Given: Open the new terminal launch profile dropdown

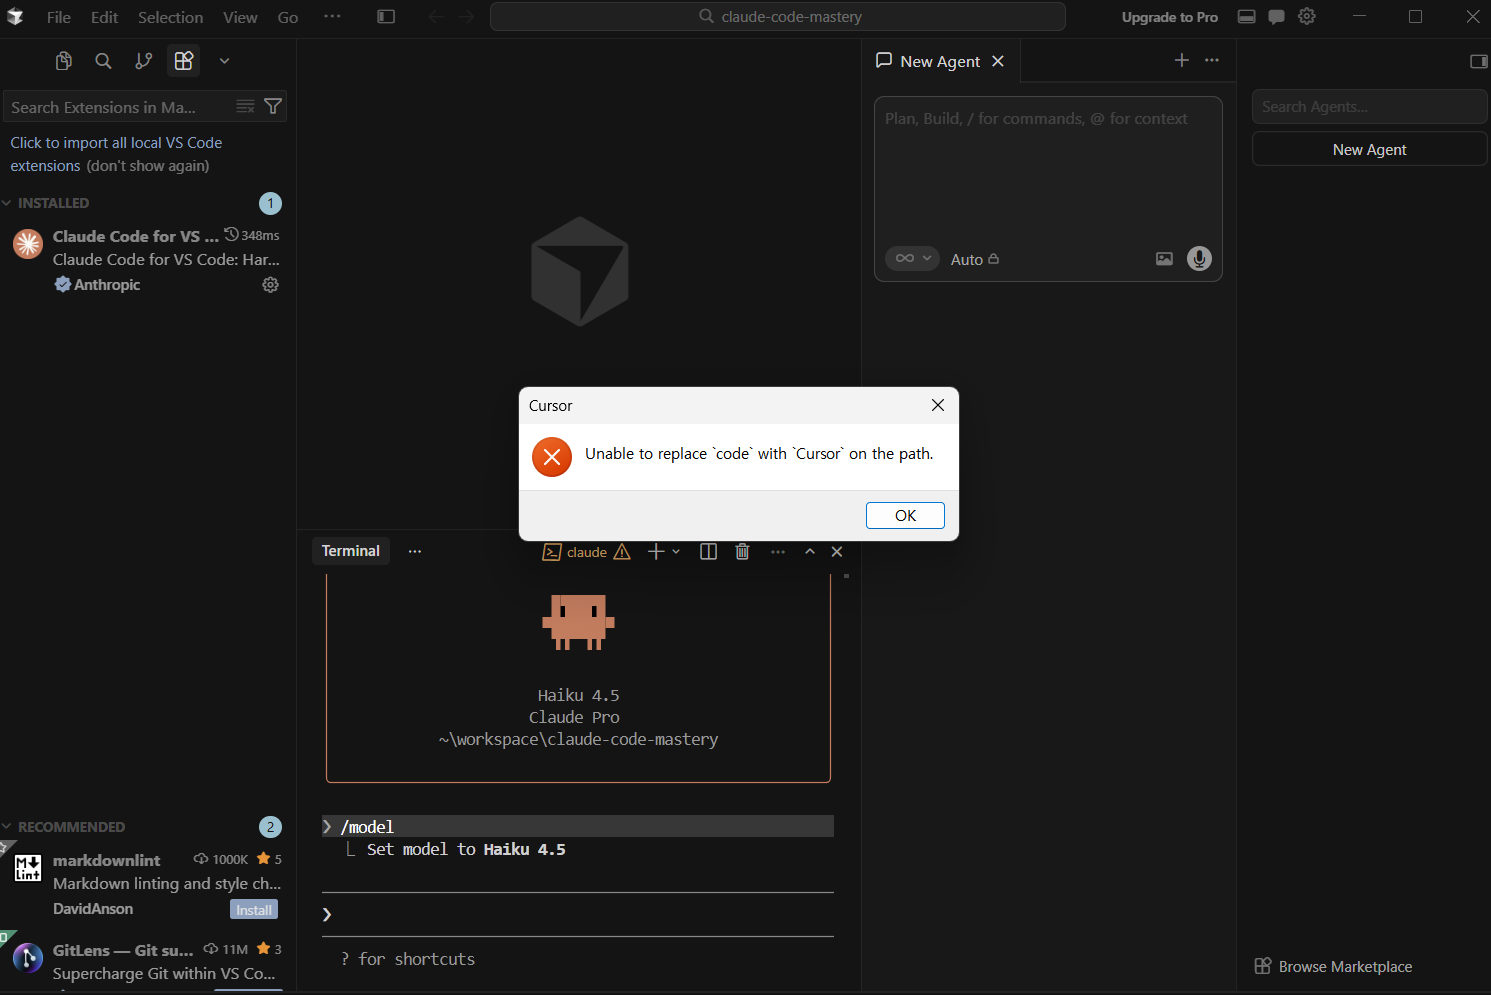Looking at the screenshot, I should [677, 552].
